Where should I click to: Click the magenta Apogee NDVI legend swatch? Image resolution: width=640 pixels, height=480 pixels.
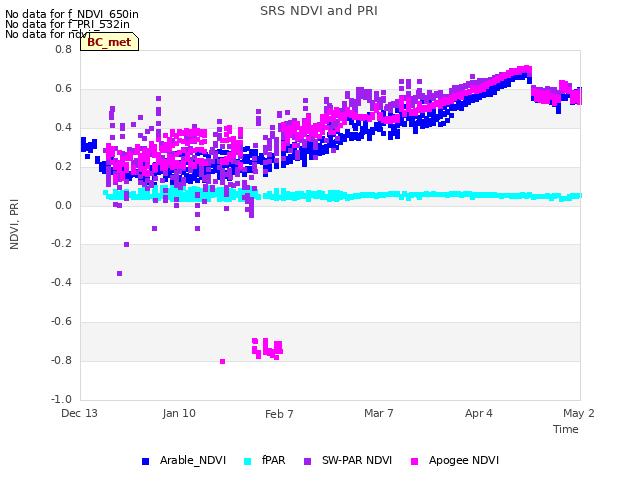click(414, 461)
